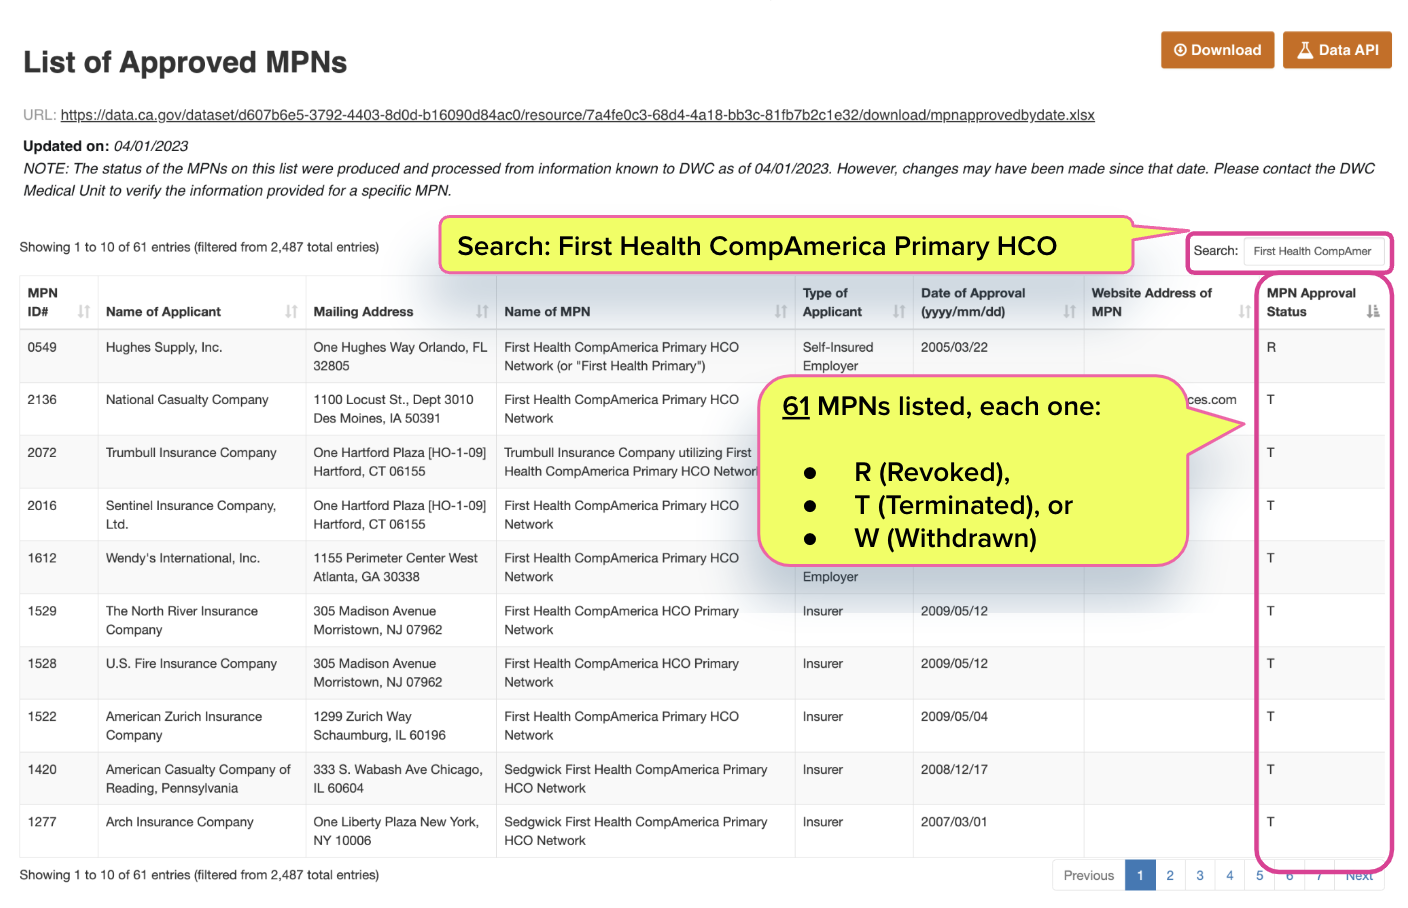Select current page 1 in pagination
1408x908 pixels.
[1140, 875]
